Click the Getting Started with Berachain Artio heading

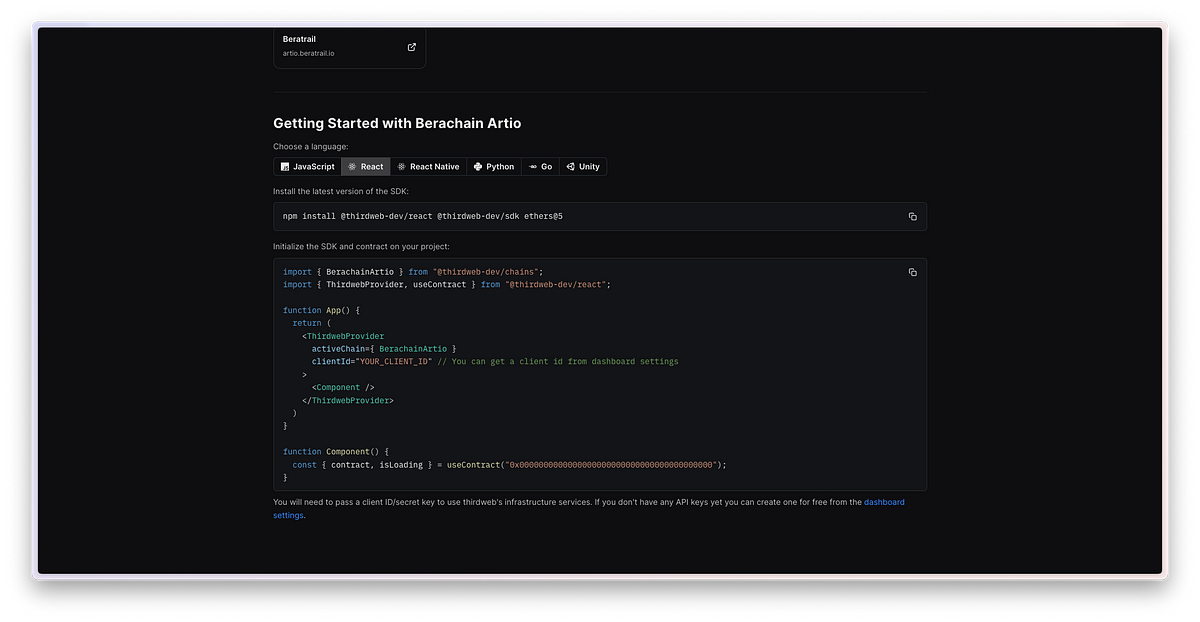click(x=397, y=123)
